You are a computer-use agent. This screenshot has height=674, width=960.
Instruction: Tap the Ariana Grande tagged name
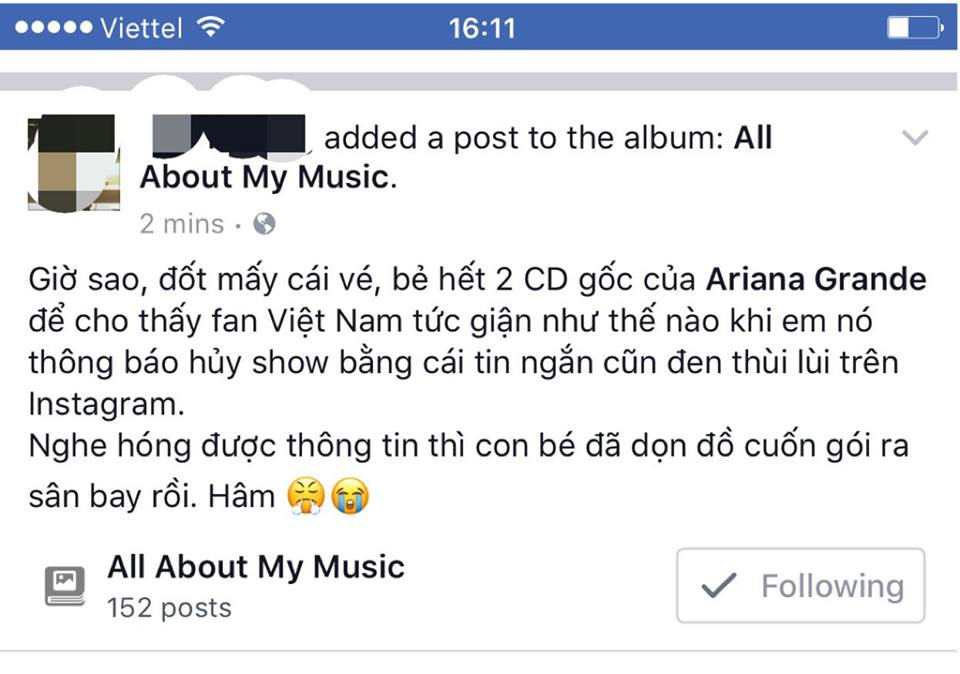[x=816, y=279]
